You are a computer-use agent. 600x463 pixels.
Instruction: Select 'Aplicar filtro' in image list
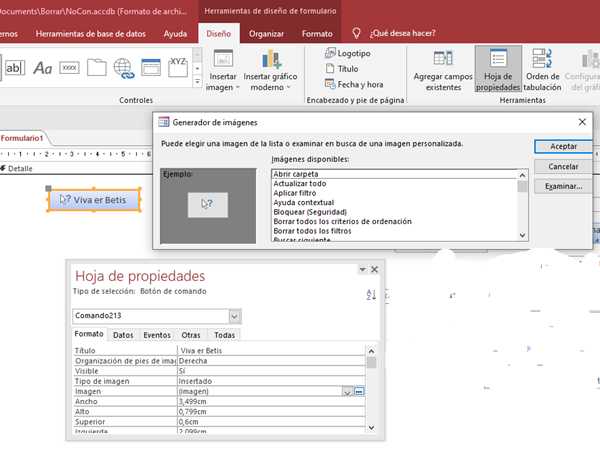click(299, 193)
